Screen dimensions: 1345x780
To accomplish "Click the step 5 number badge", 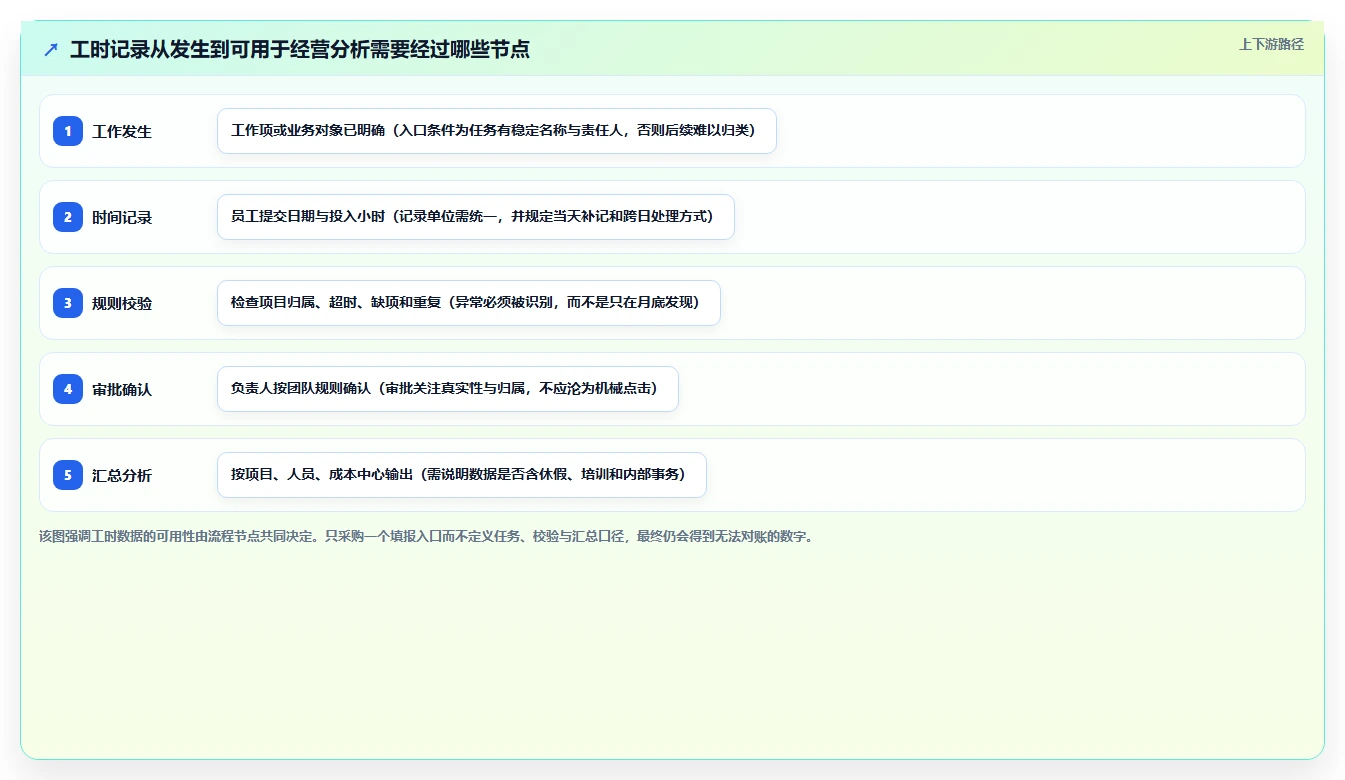I will (x=68, y=474).
